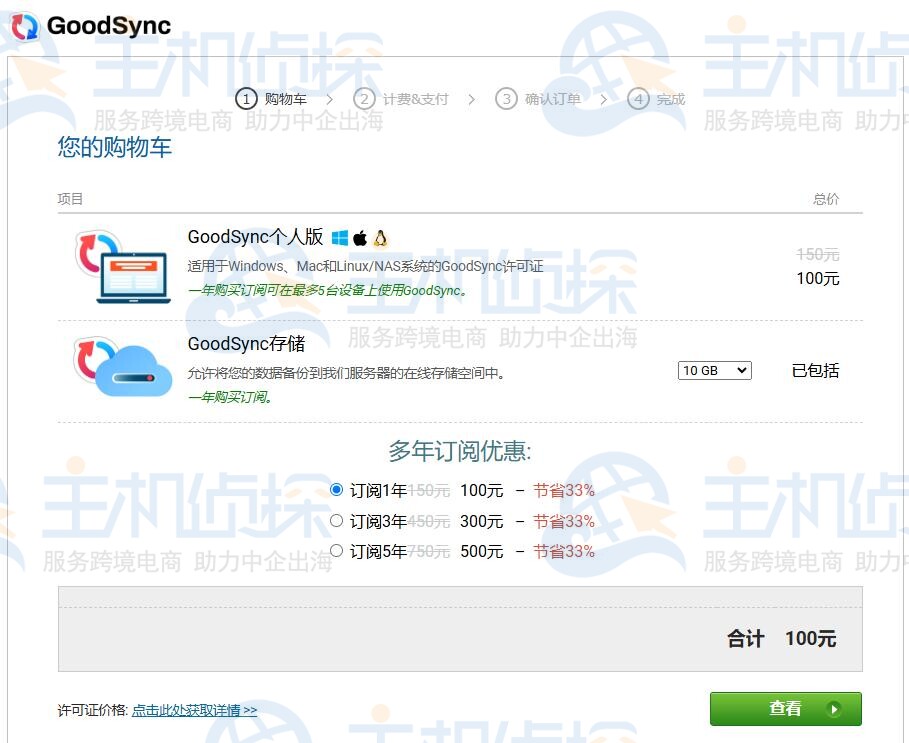Click the step 4 完成 circle icon
This screenshot has width=909, height=743.
pos(636,99)
